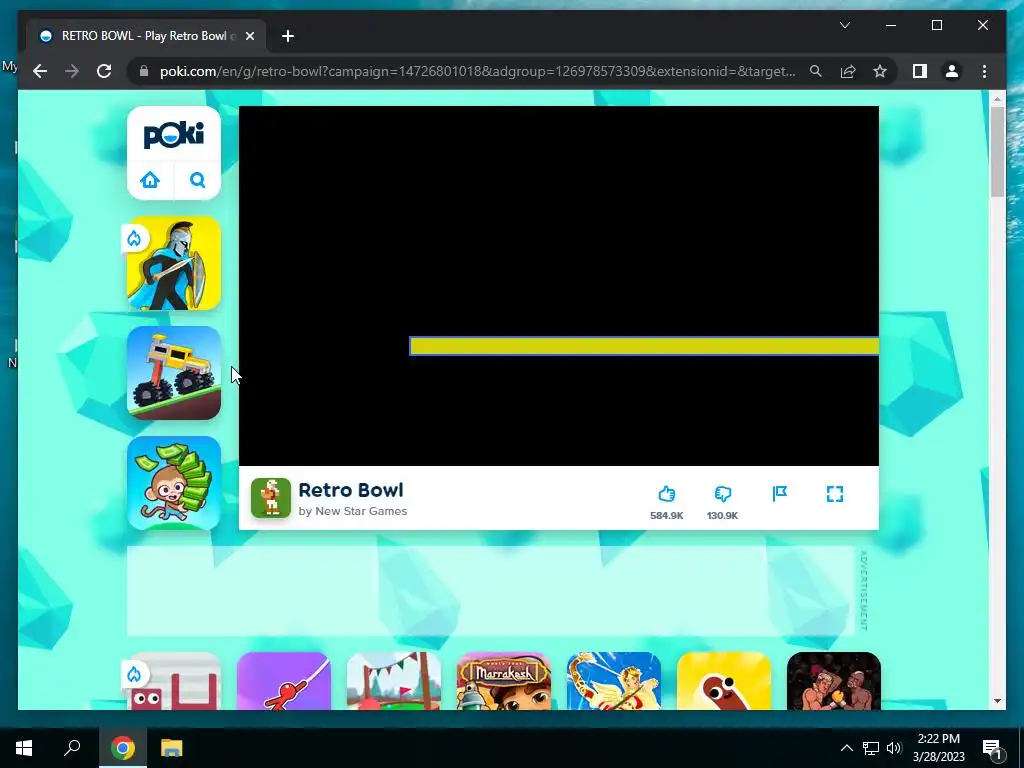This screenshot has width=1024, height=768.
Task: Open the Poki logo homepage link
Action: [174, 135]
